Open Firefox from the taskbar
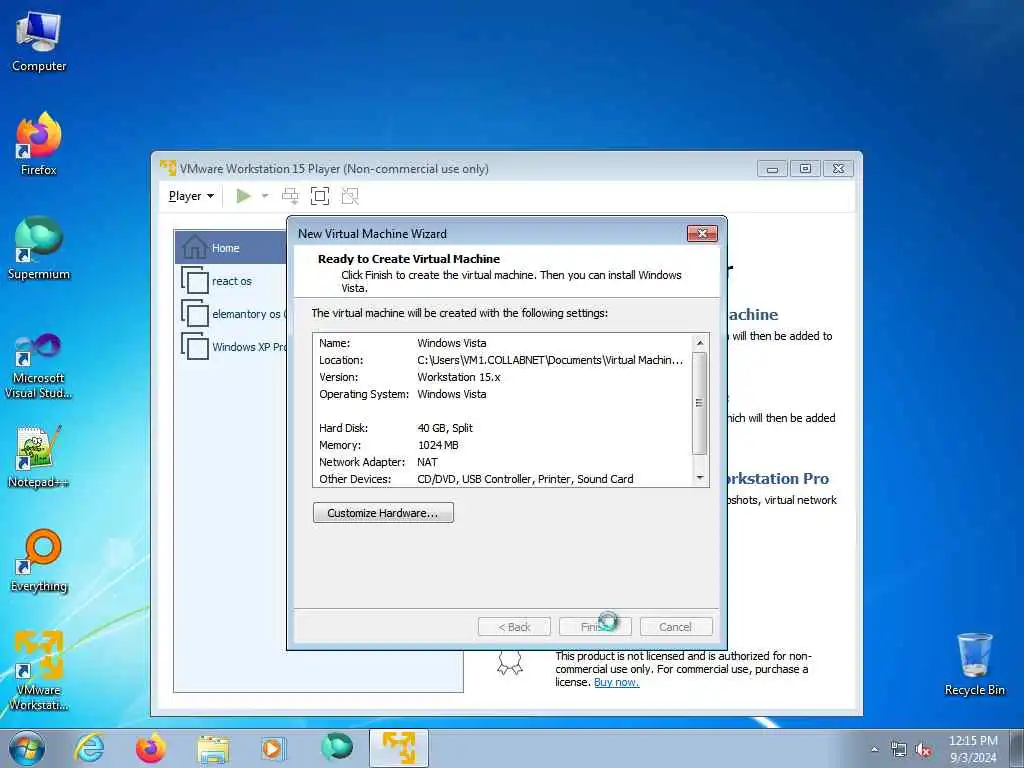 tap(151, 748)
